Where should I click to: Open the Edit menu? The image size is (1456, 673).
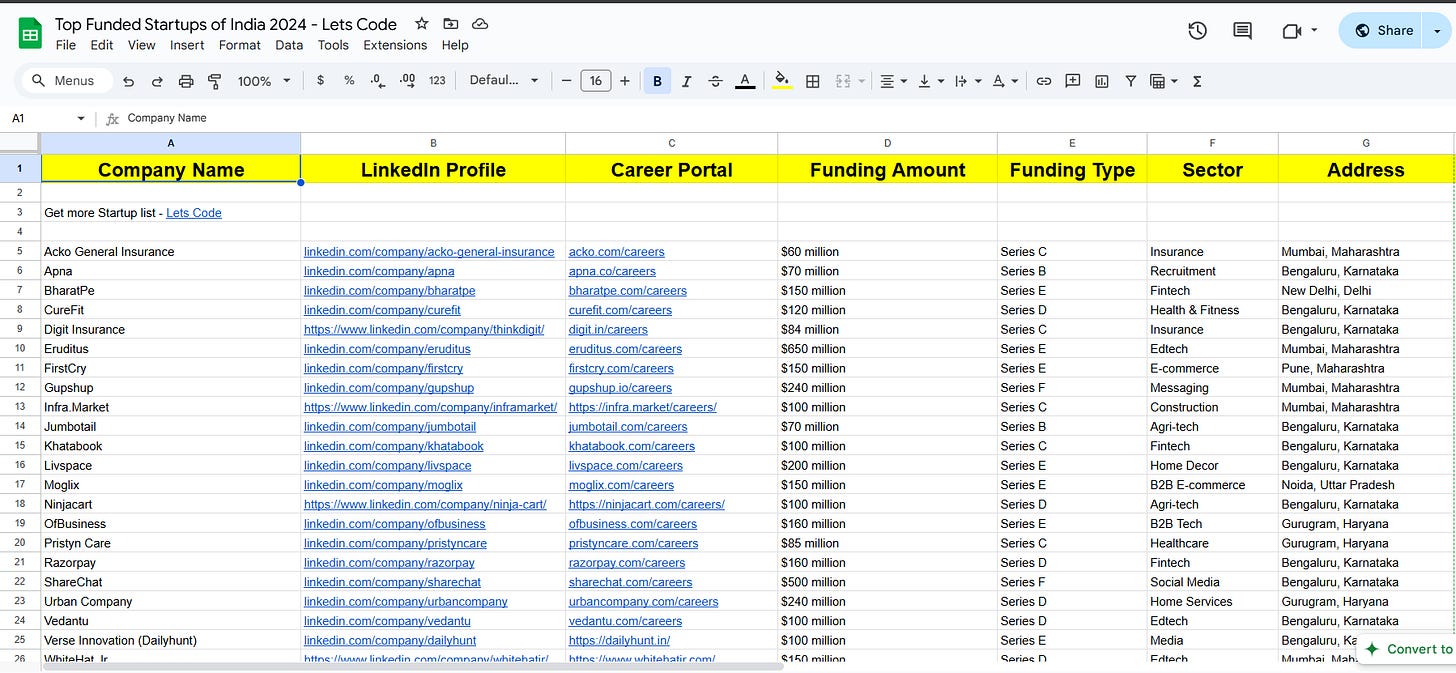[x=102, y=45]
